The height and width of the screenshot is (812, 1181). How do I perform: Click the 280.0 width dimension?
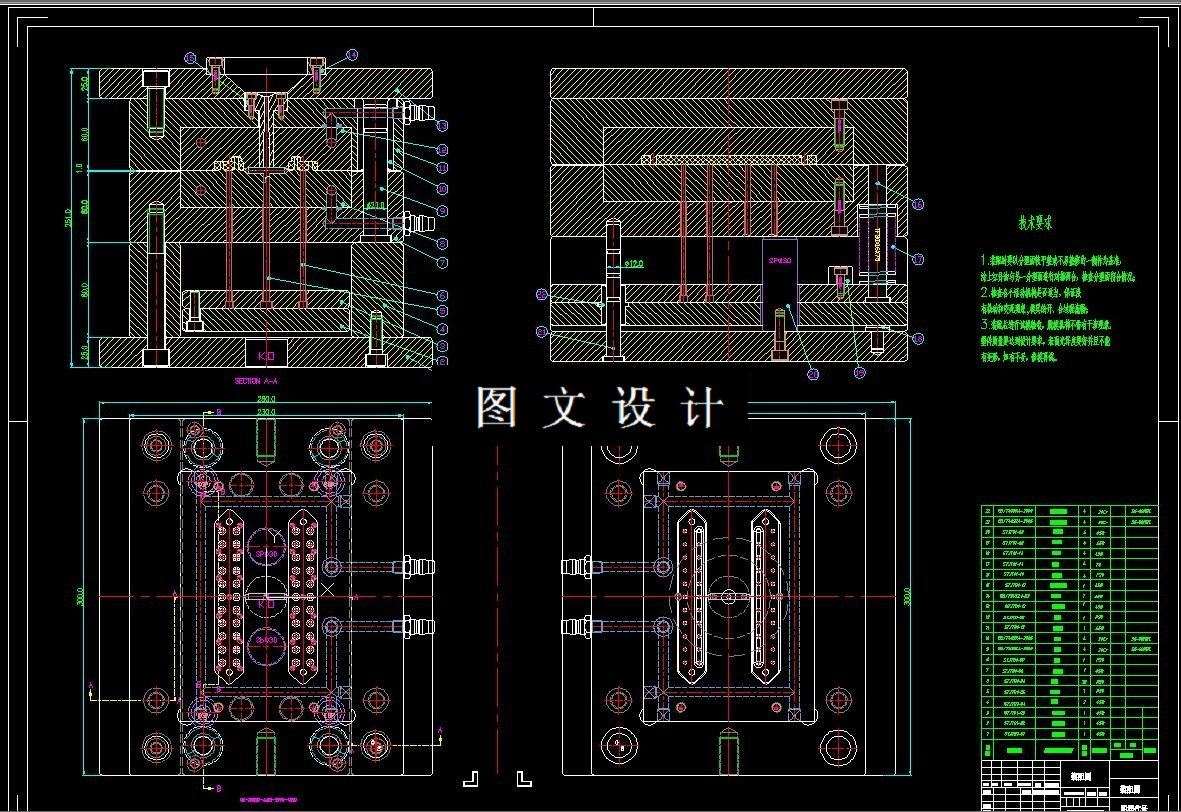coord(267,399)
